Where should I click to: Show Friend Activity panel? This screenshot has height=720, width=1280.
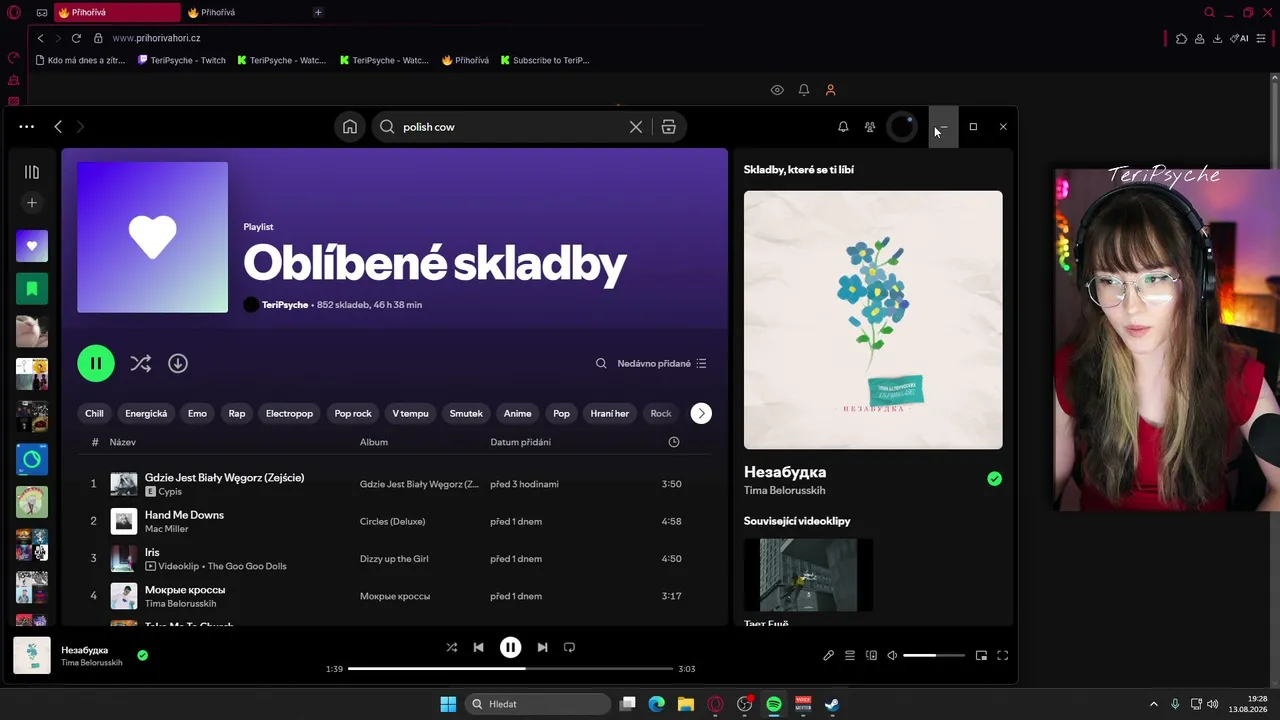point(870,127)
